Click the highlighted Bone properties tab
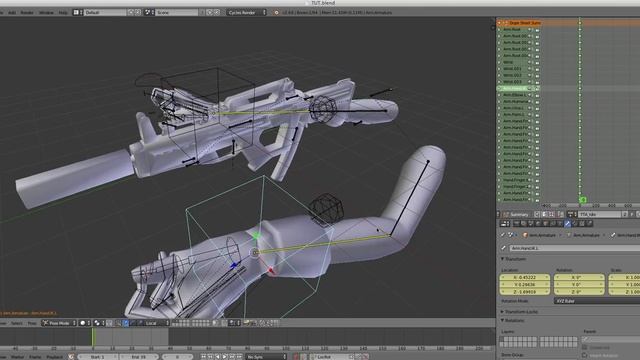The height and width of the screenshot is (360, 640). coord(567,224)
